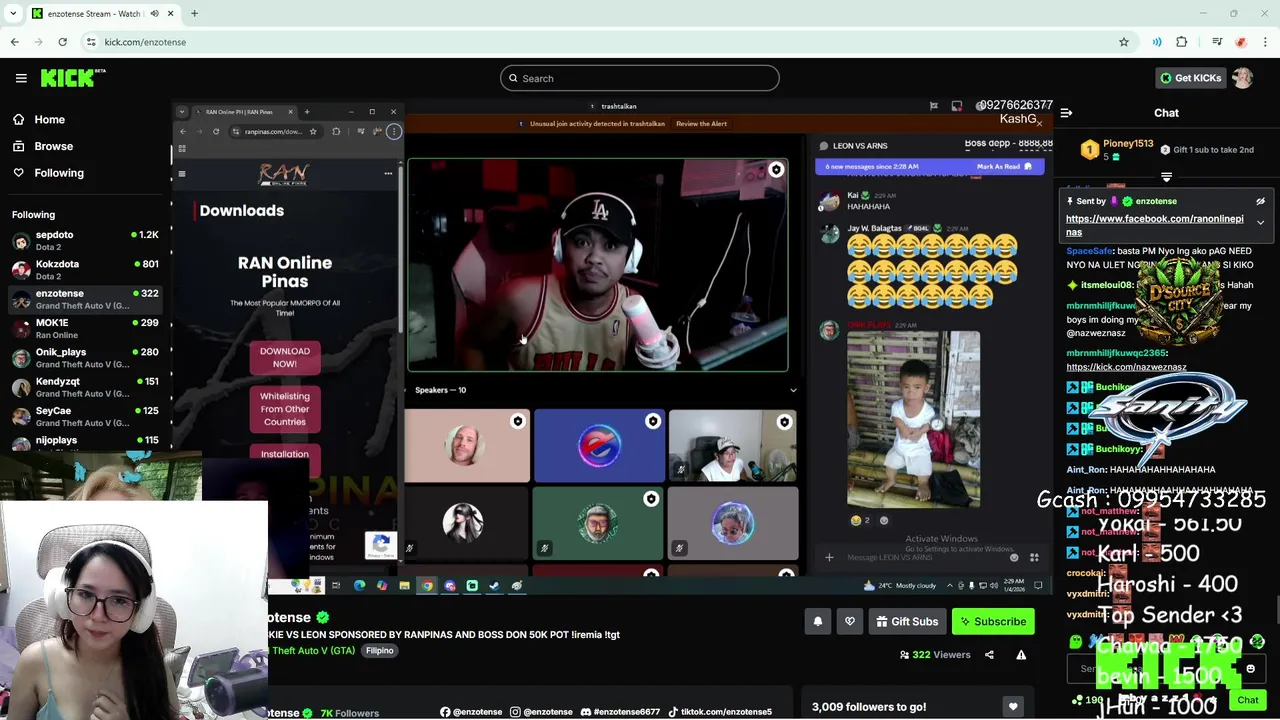Click the 322 Viewers count

point(935,655)
